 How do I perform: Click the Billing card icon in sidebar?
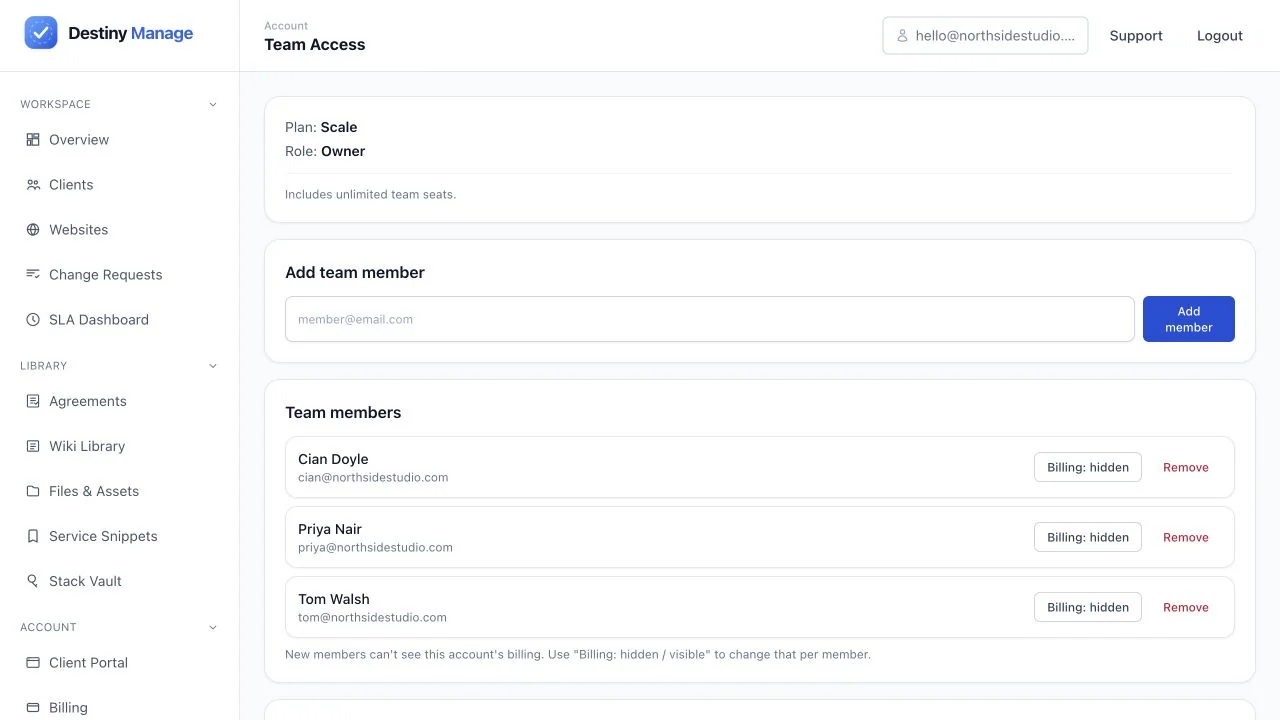(x=33, y=707)
